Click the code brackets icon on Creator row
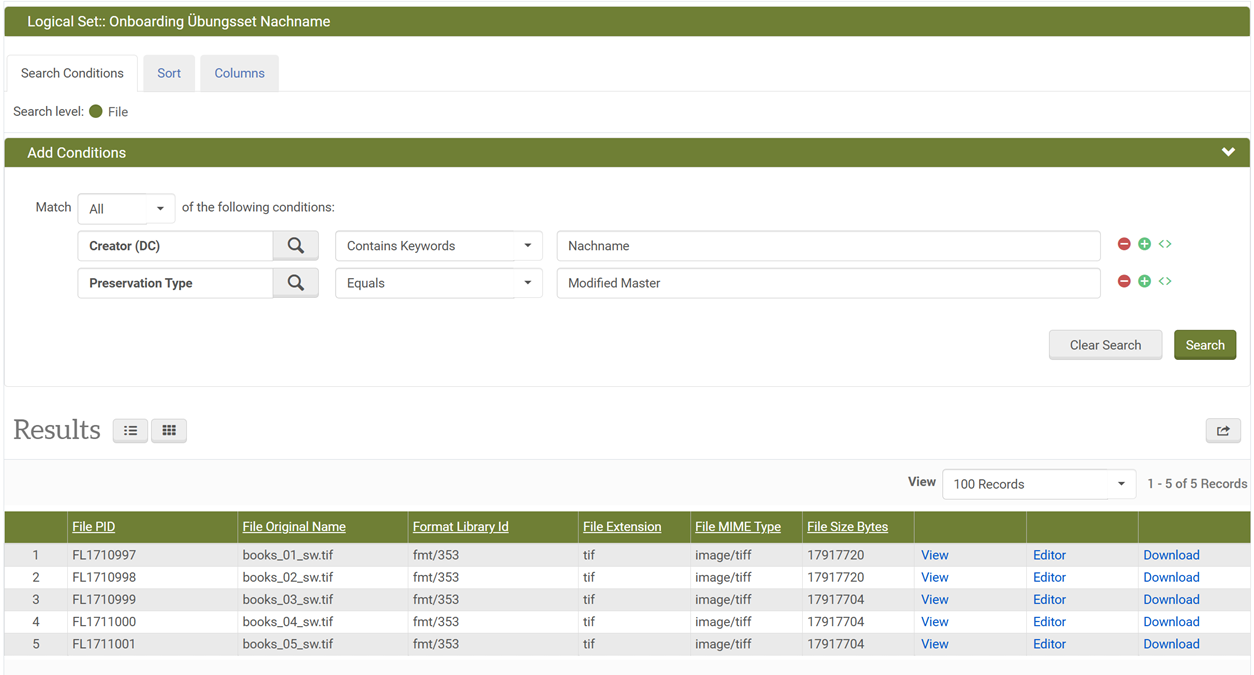Screen dimensions: 1254x675 coord(1165,244)
